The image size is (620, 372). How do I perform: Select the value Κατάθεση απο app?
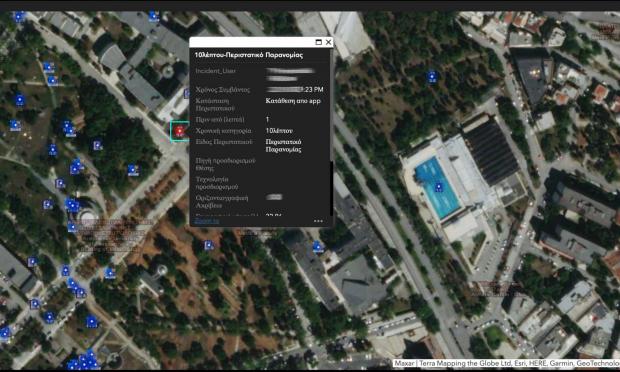click(293, 101)
